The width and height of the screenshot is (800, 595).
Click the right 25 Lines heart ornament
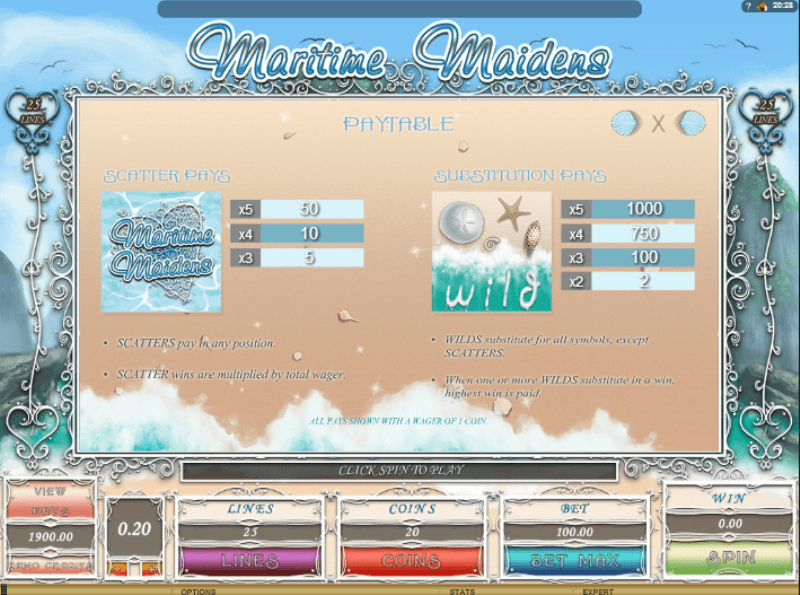tap(765, 111)
